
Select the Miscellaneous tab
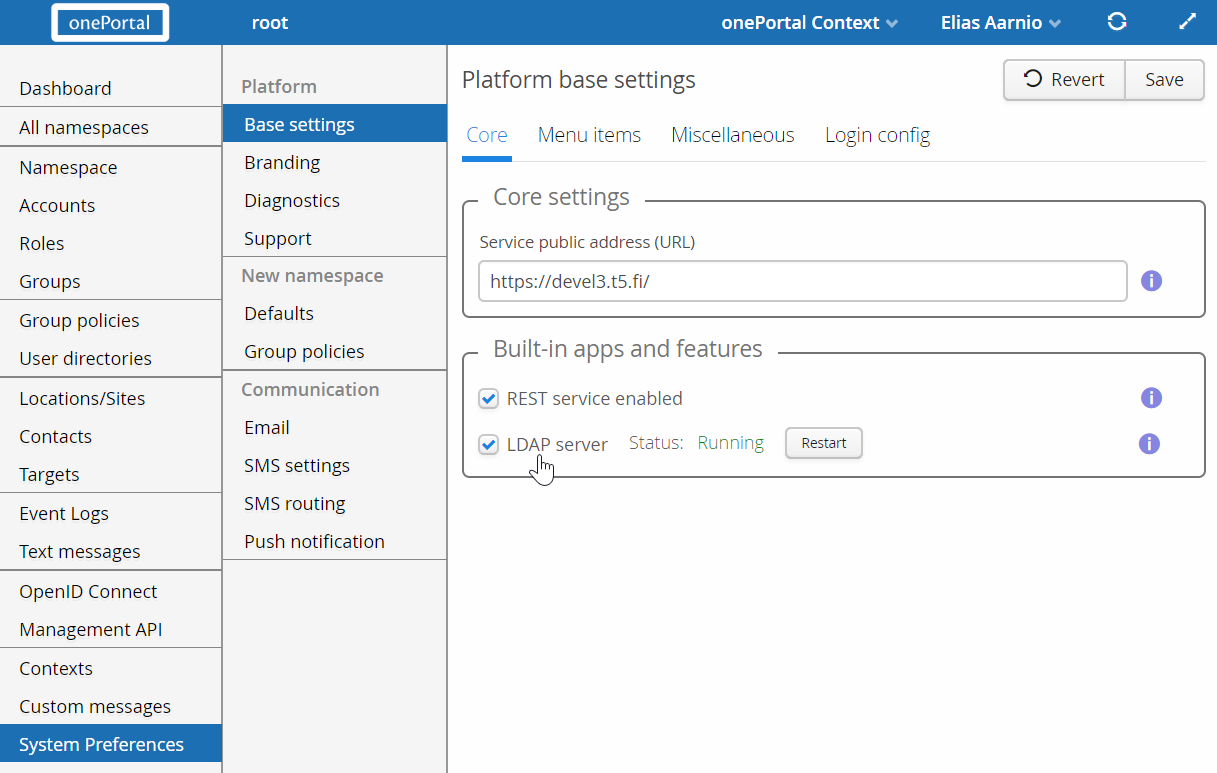point(732,135)
